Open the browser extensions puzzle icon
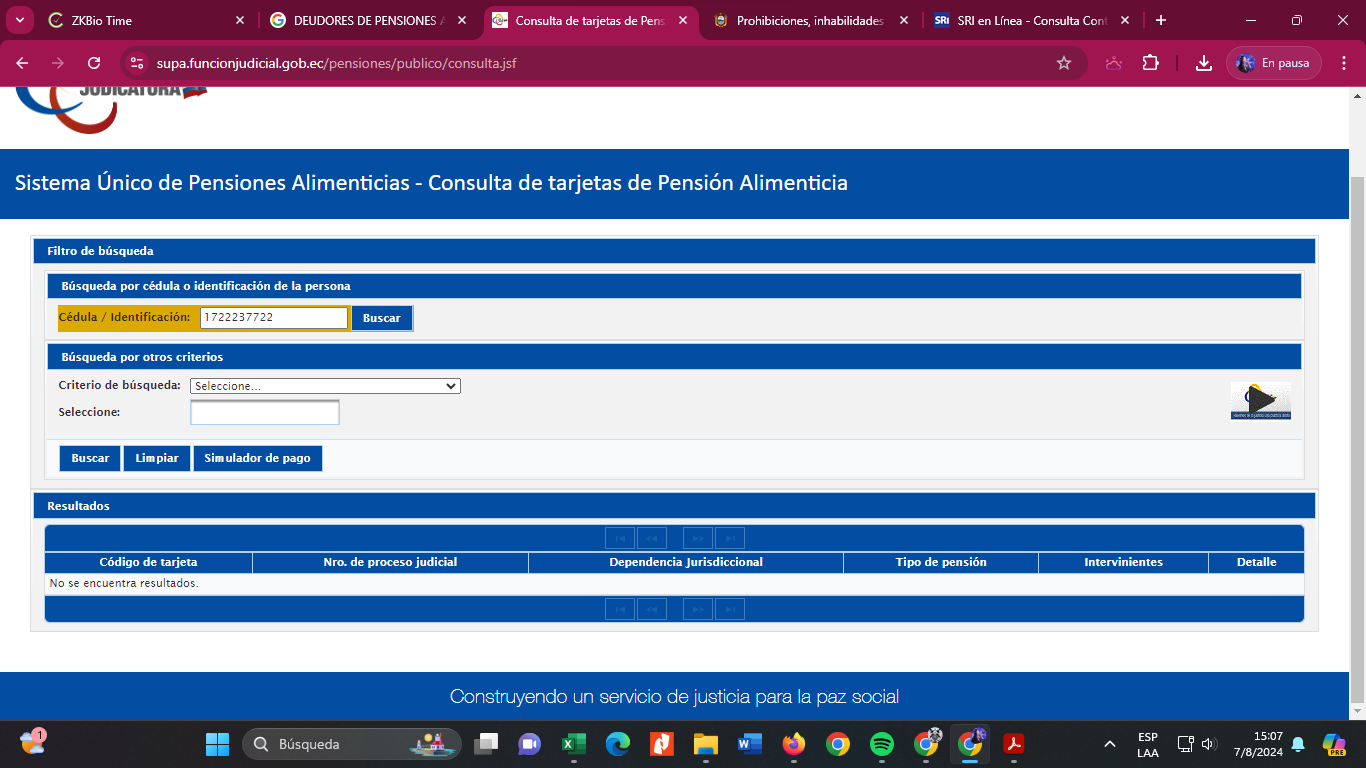1366x768 pixels. [x=1150, y=63]
